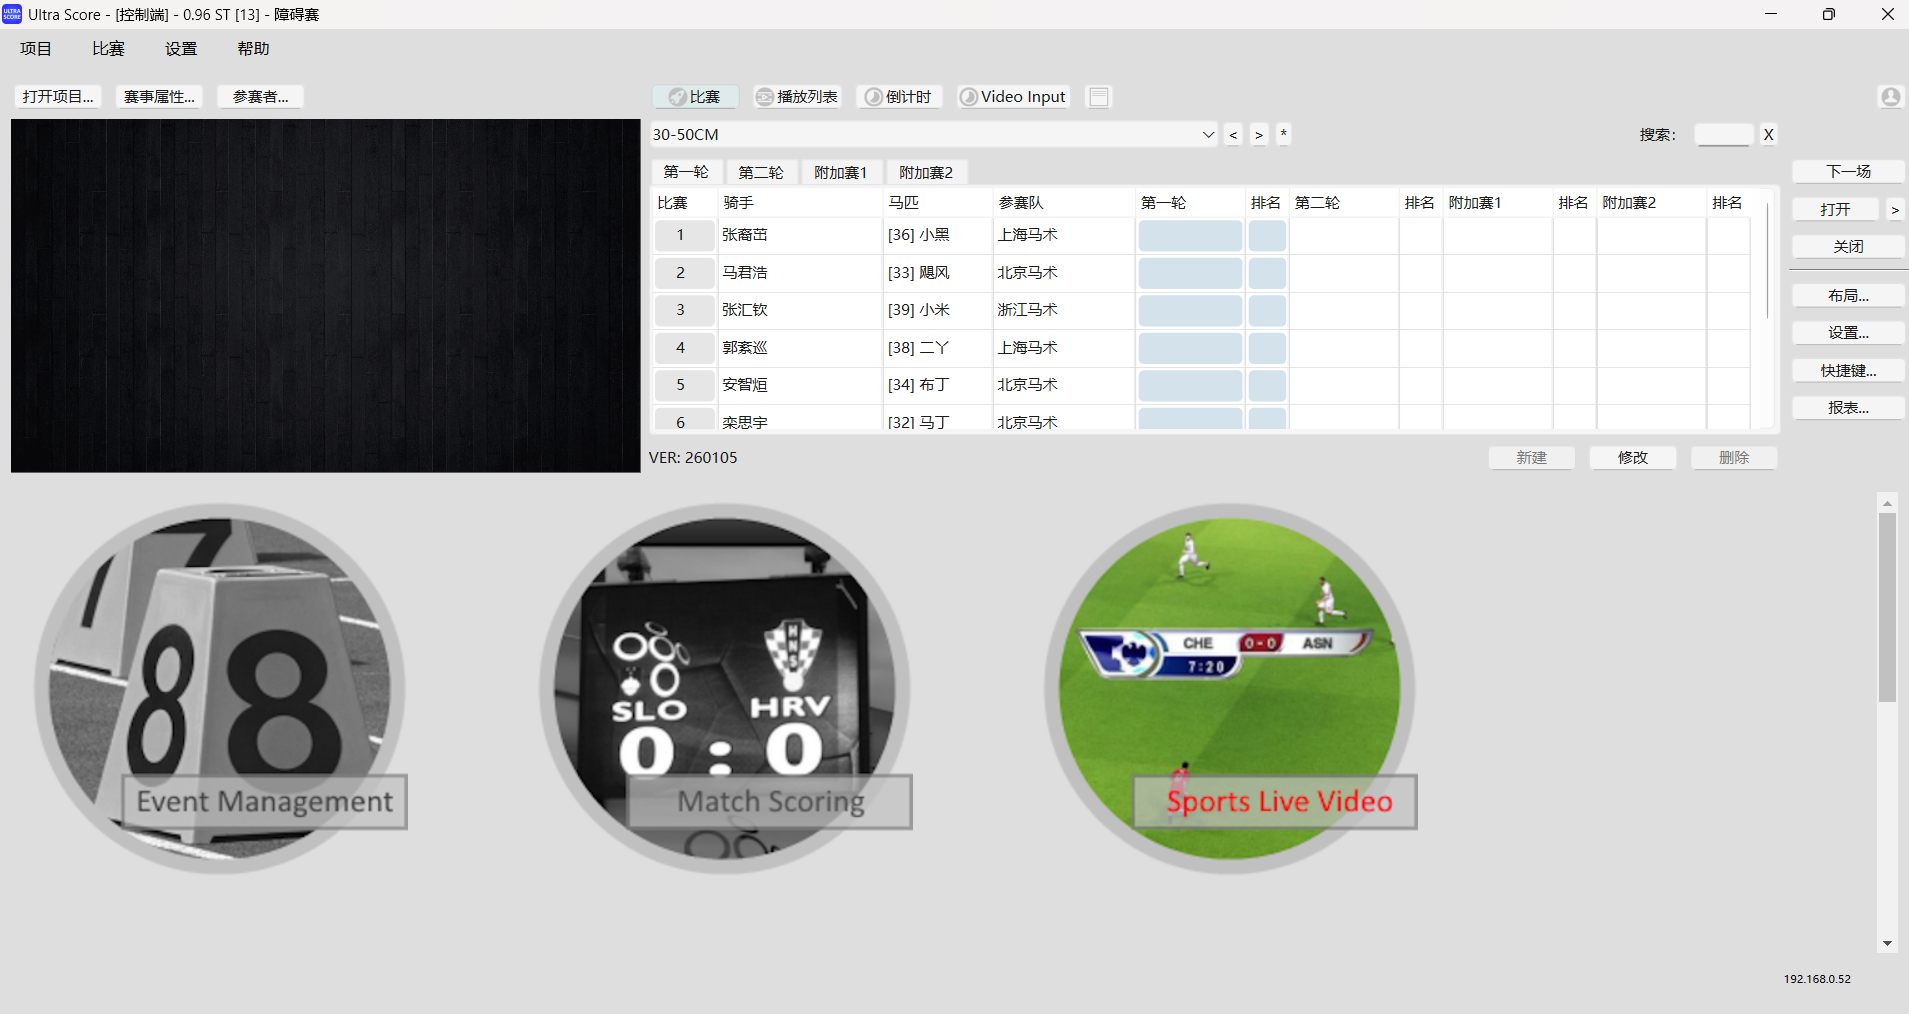Click the 比赛 rocket icon button

pyautogui.click(x=695, y=97)
